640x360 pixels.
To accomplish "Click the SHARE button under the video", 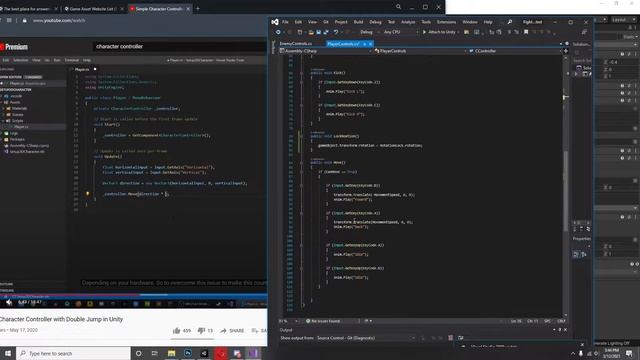I will click(x=232, y=331).
